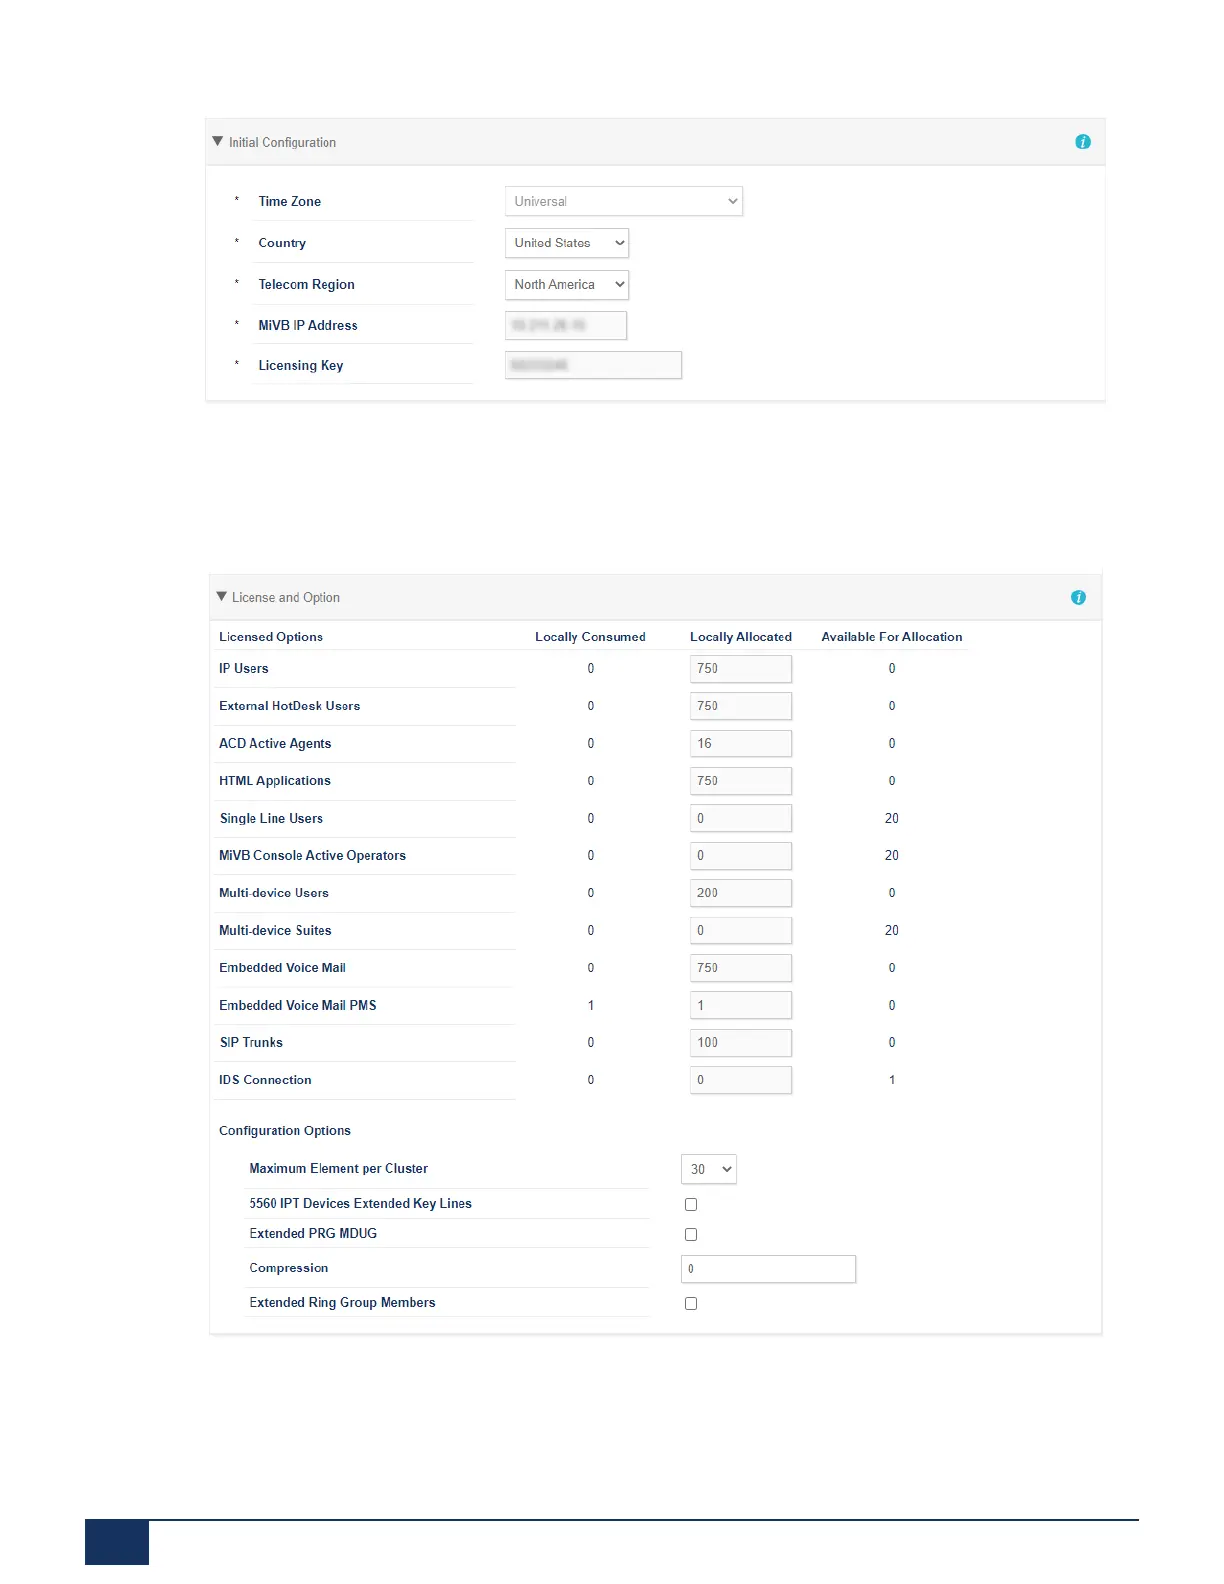1224x1584 pixels.
Task: Click the Compression label
Action: click(x=289, y=1268)
